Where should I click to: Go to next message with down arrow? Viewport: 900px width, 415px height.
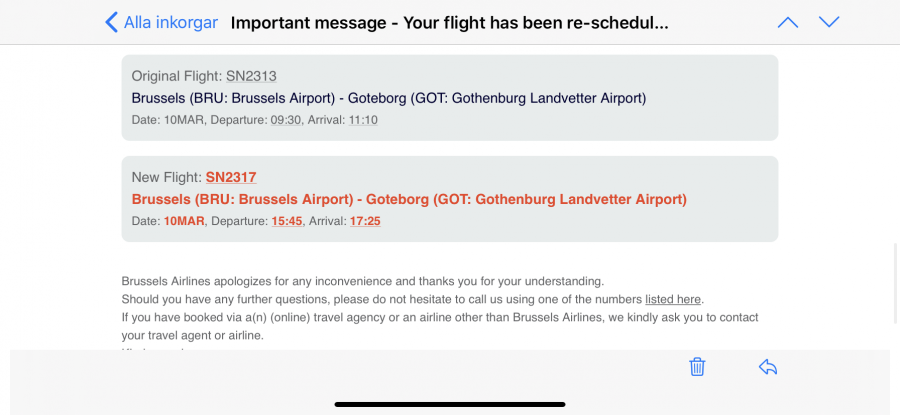(x=829, y=22)
